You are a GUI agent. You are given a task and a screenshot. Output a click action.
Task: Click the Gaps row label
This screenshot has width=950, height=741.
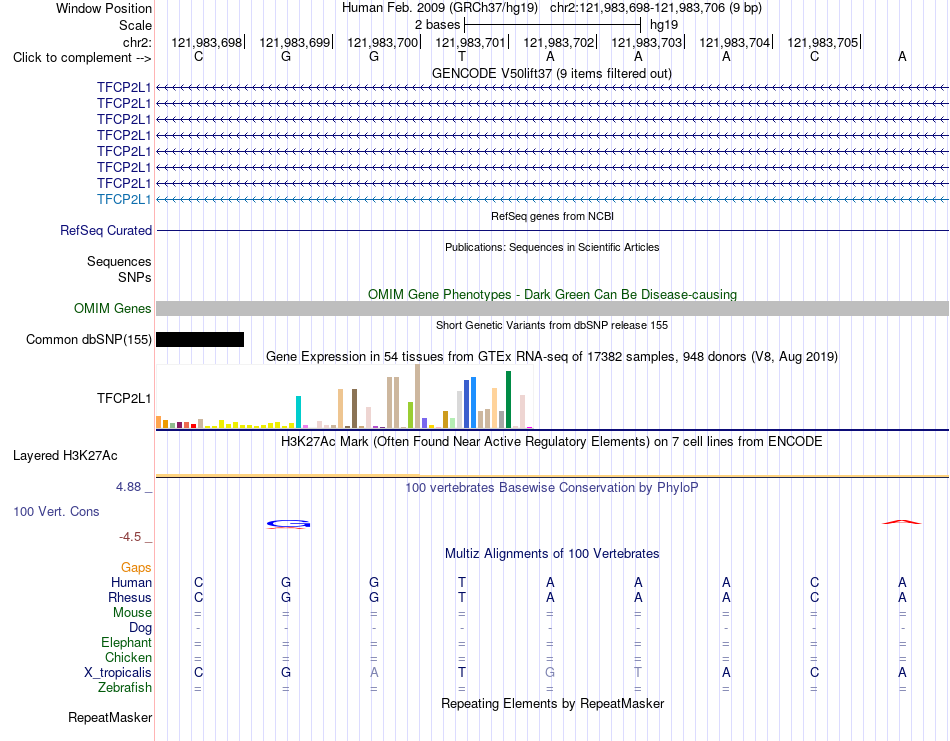[x=136, y=568]
